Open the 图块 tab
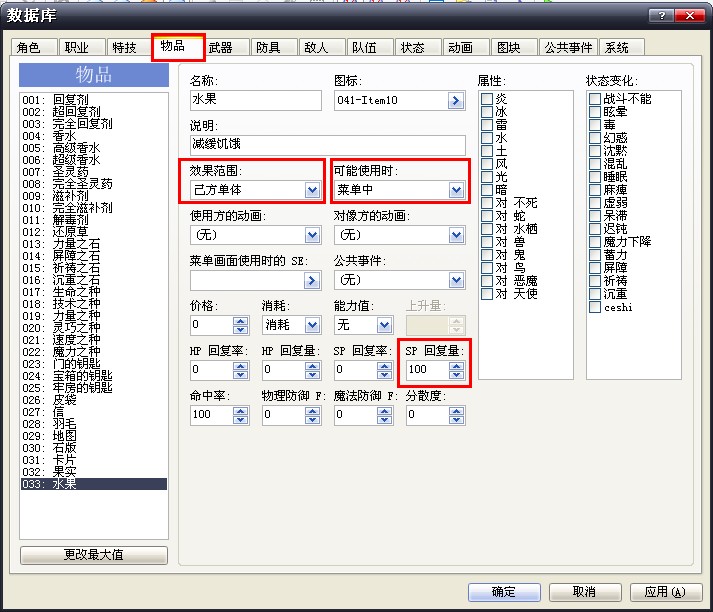 514,47
